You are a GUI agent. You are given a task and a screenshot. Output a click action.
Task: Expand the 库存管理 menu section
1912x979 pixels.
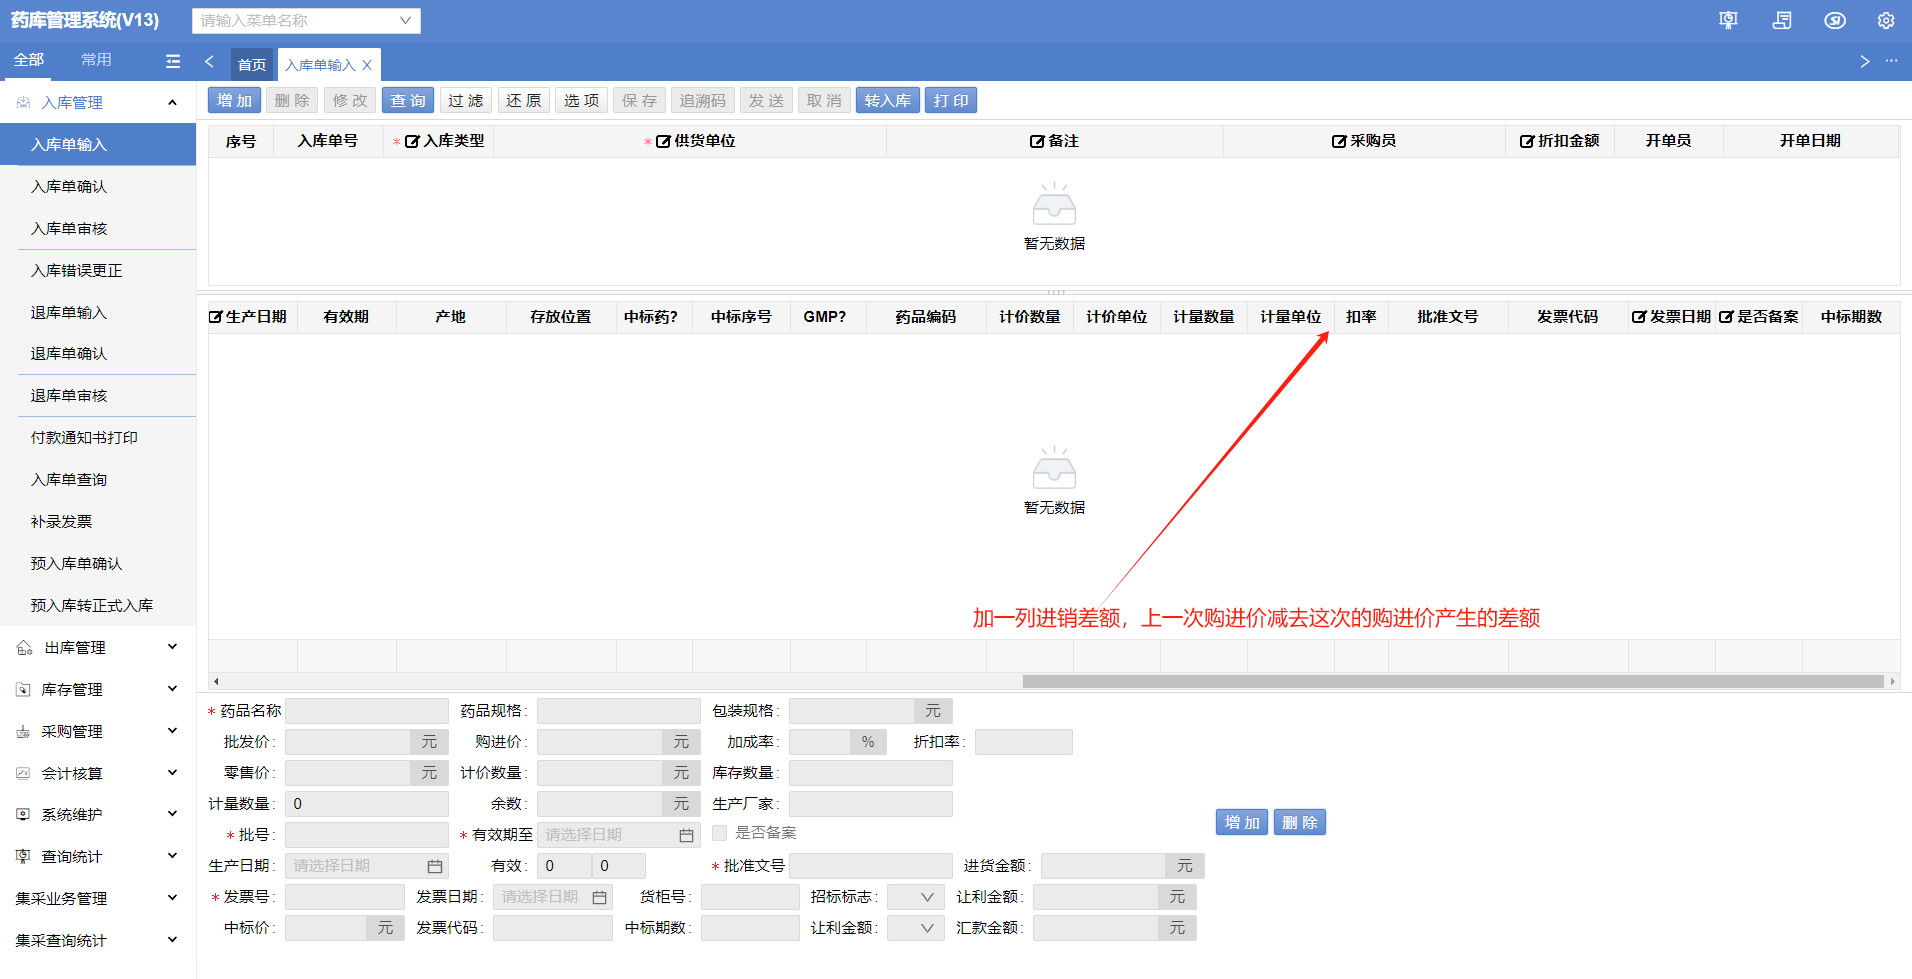coord(172,689)
